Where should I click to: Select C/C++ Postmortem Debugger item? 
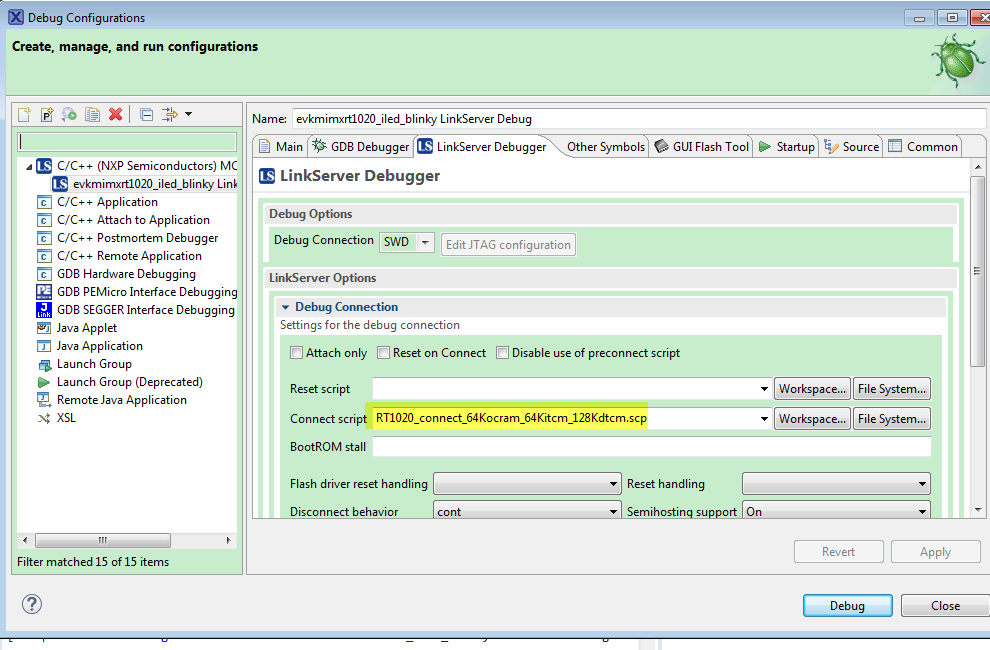pos(138,238)
